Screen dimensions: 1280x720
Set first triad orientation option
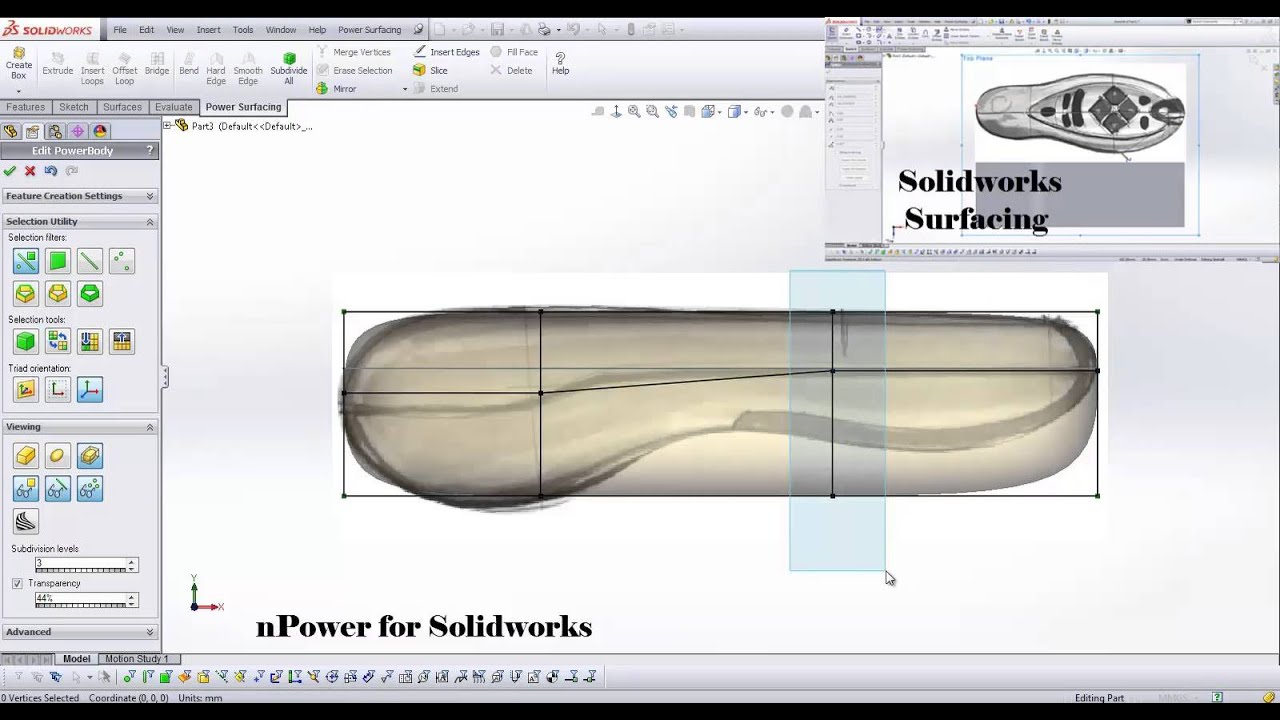point(26,390)
